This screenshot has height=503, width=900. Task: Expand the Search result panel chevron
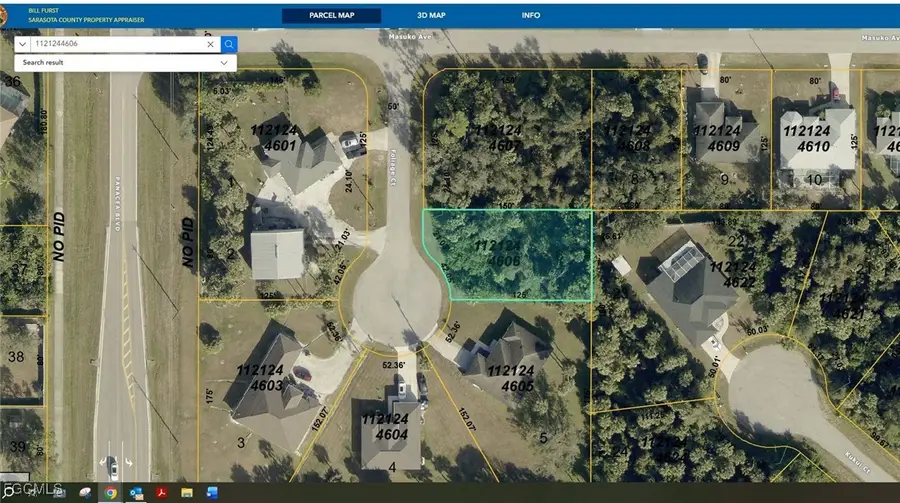[224, 62]
